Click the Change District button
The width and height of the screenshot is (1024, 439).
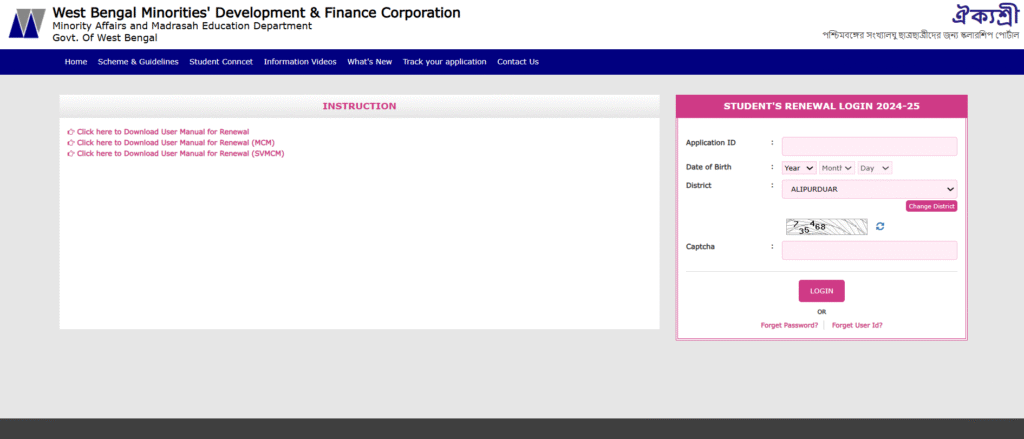pos(931,206)
